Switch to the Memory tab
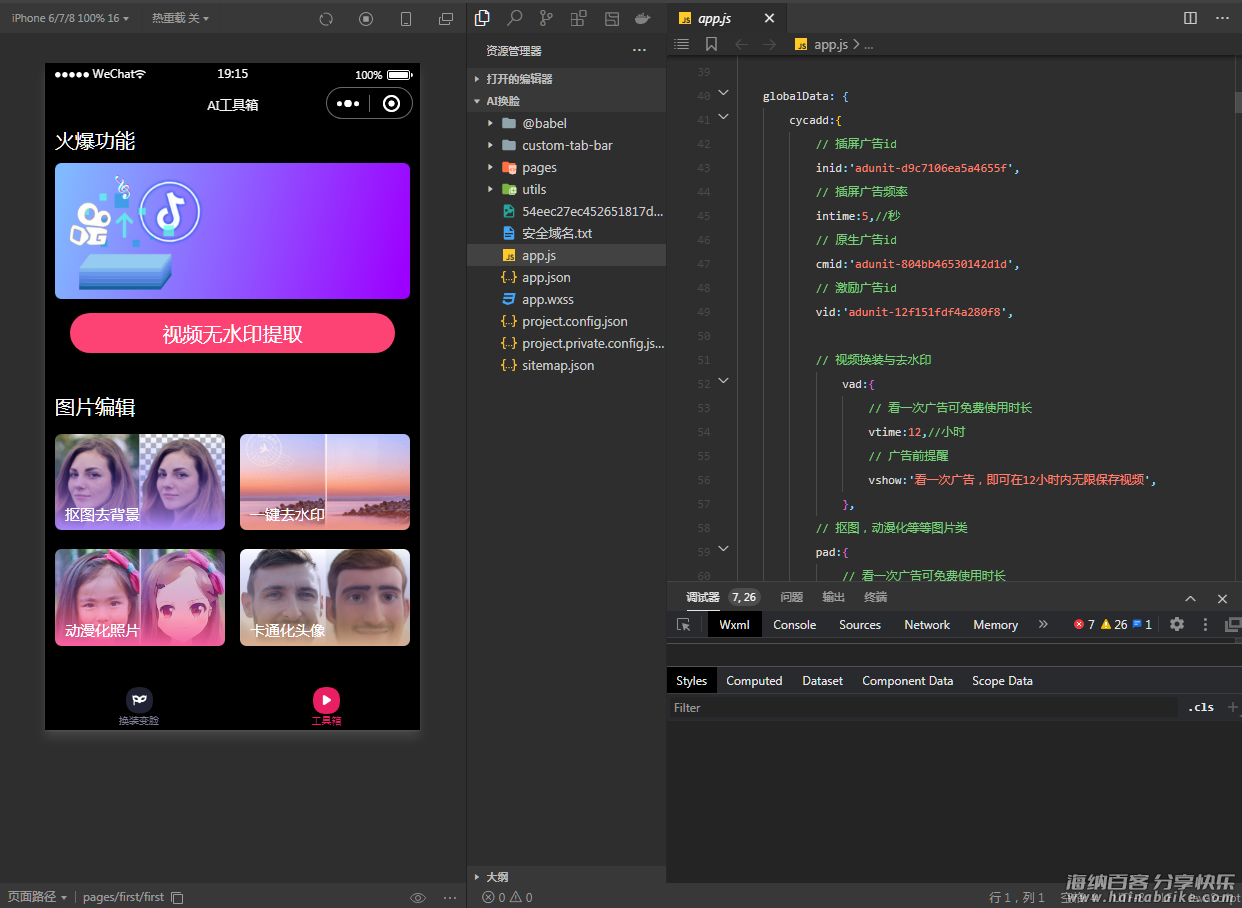Viewport: 1242px width, 908px height. click(995, 624)
